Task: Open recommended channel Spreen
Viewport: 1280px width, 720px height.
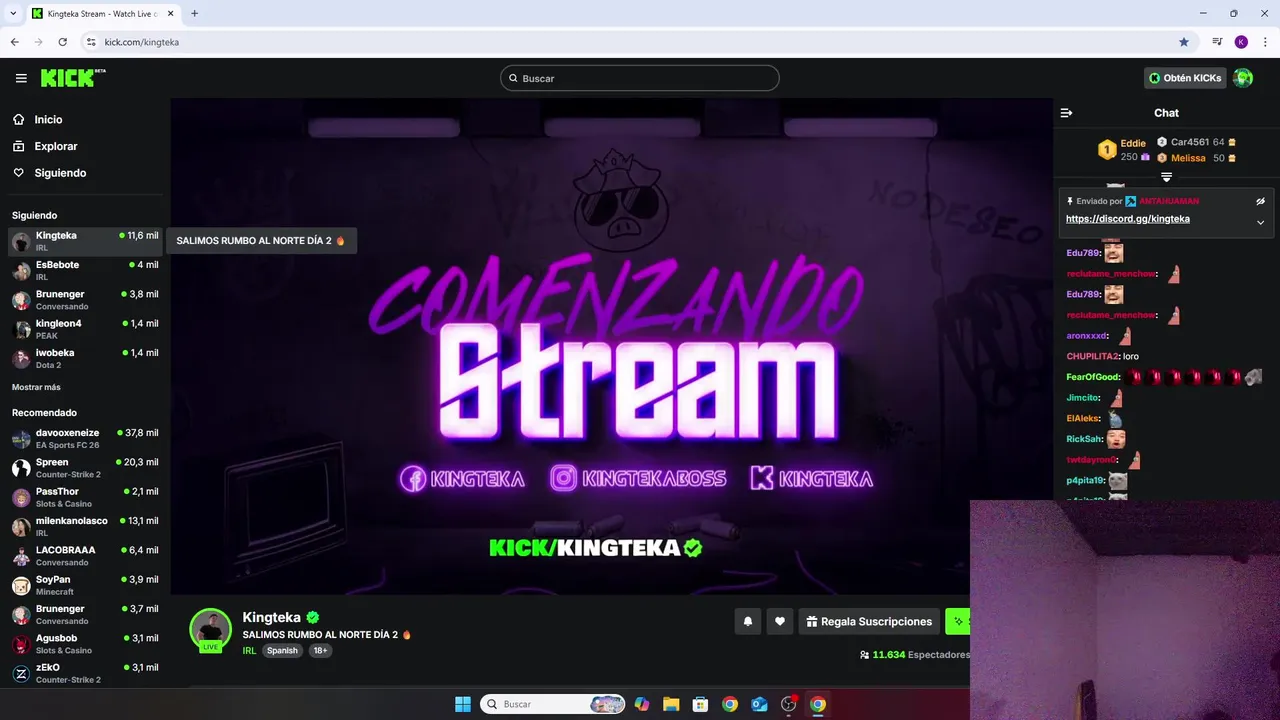Action: click(85, 468)
